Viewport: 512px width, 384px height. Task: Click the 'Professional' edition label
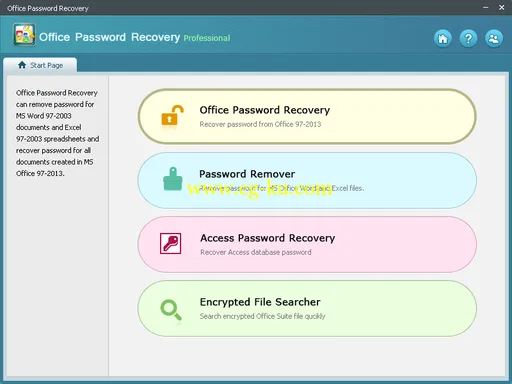[x=207, y=38]
